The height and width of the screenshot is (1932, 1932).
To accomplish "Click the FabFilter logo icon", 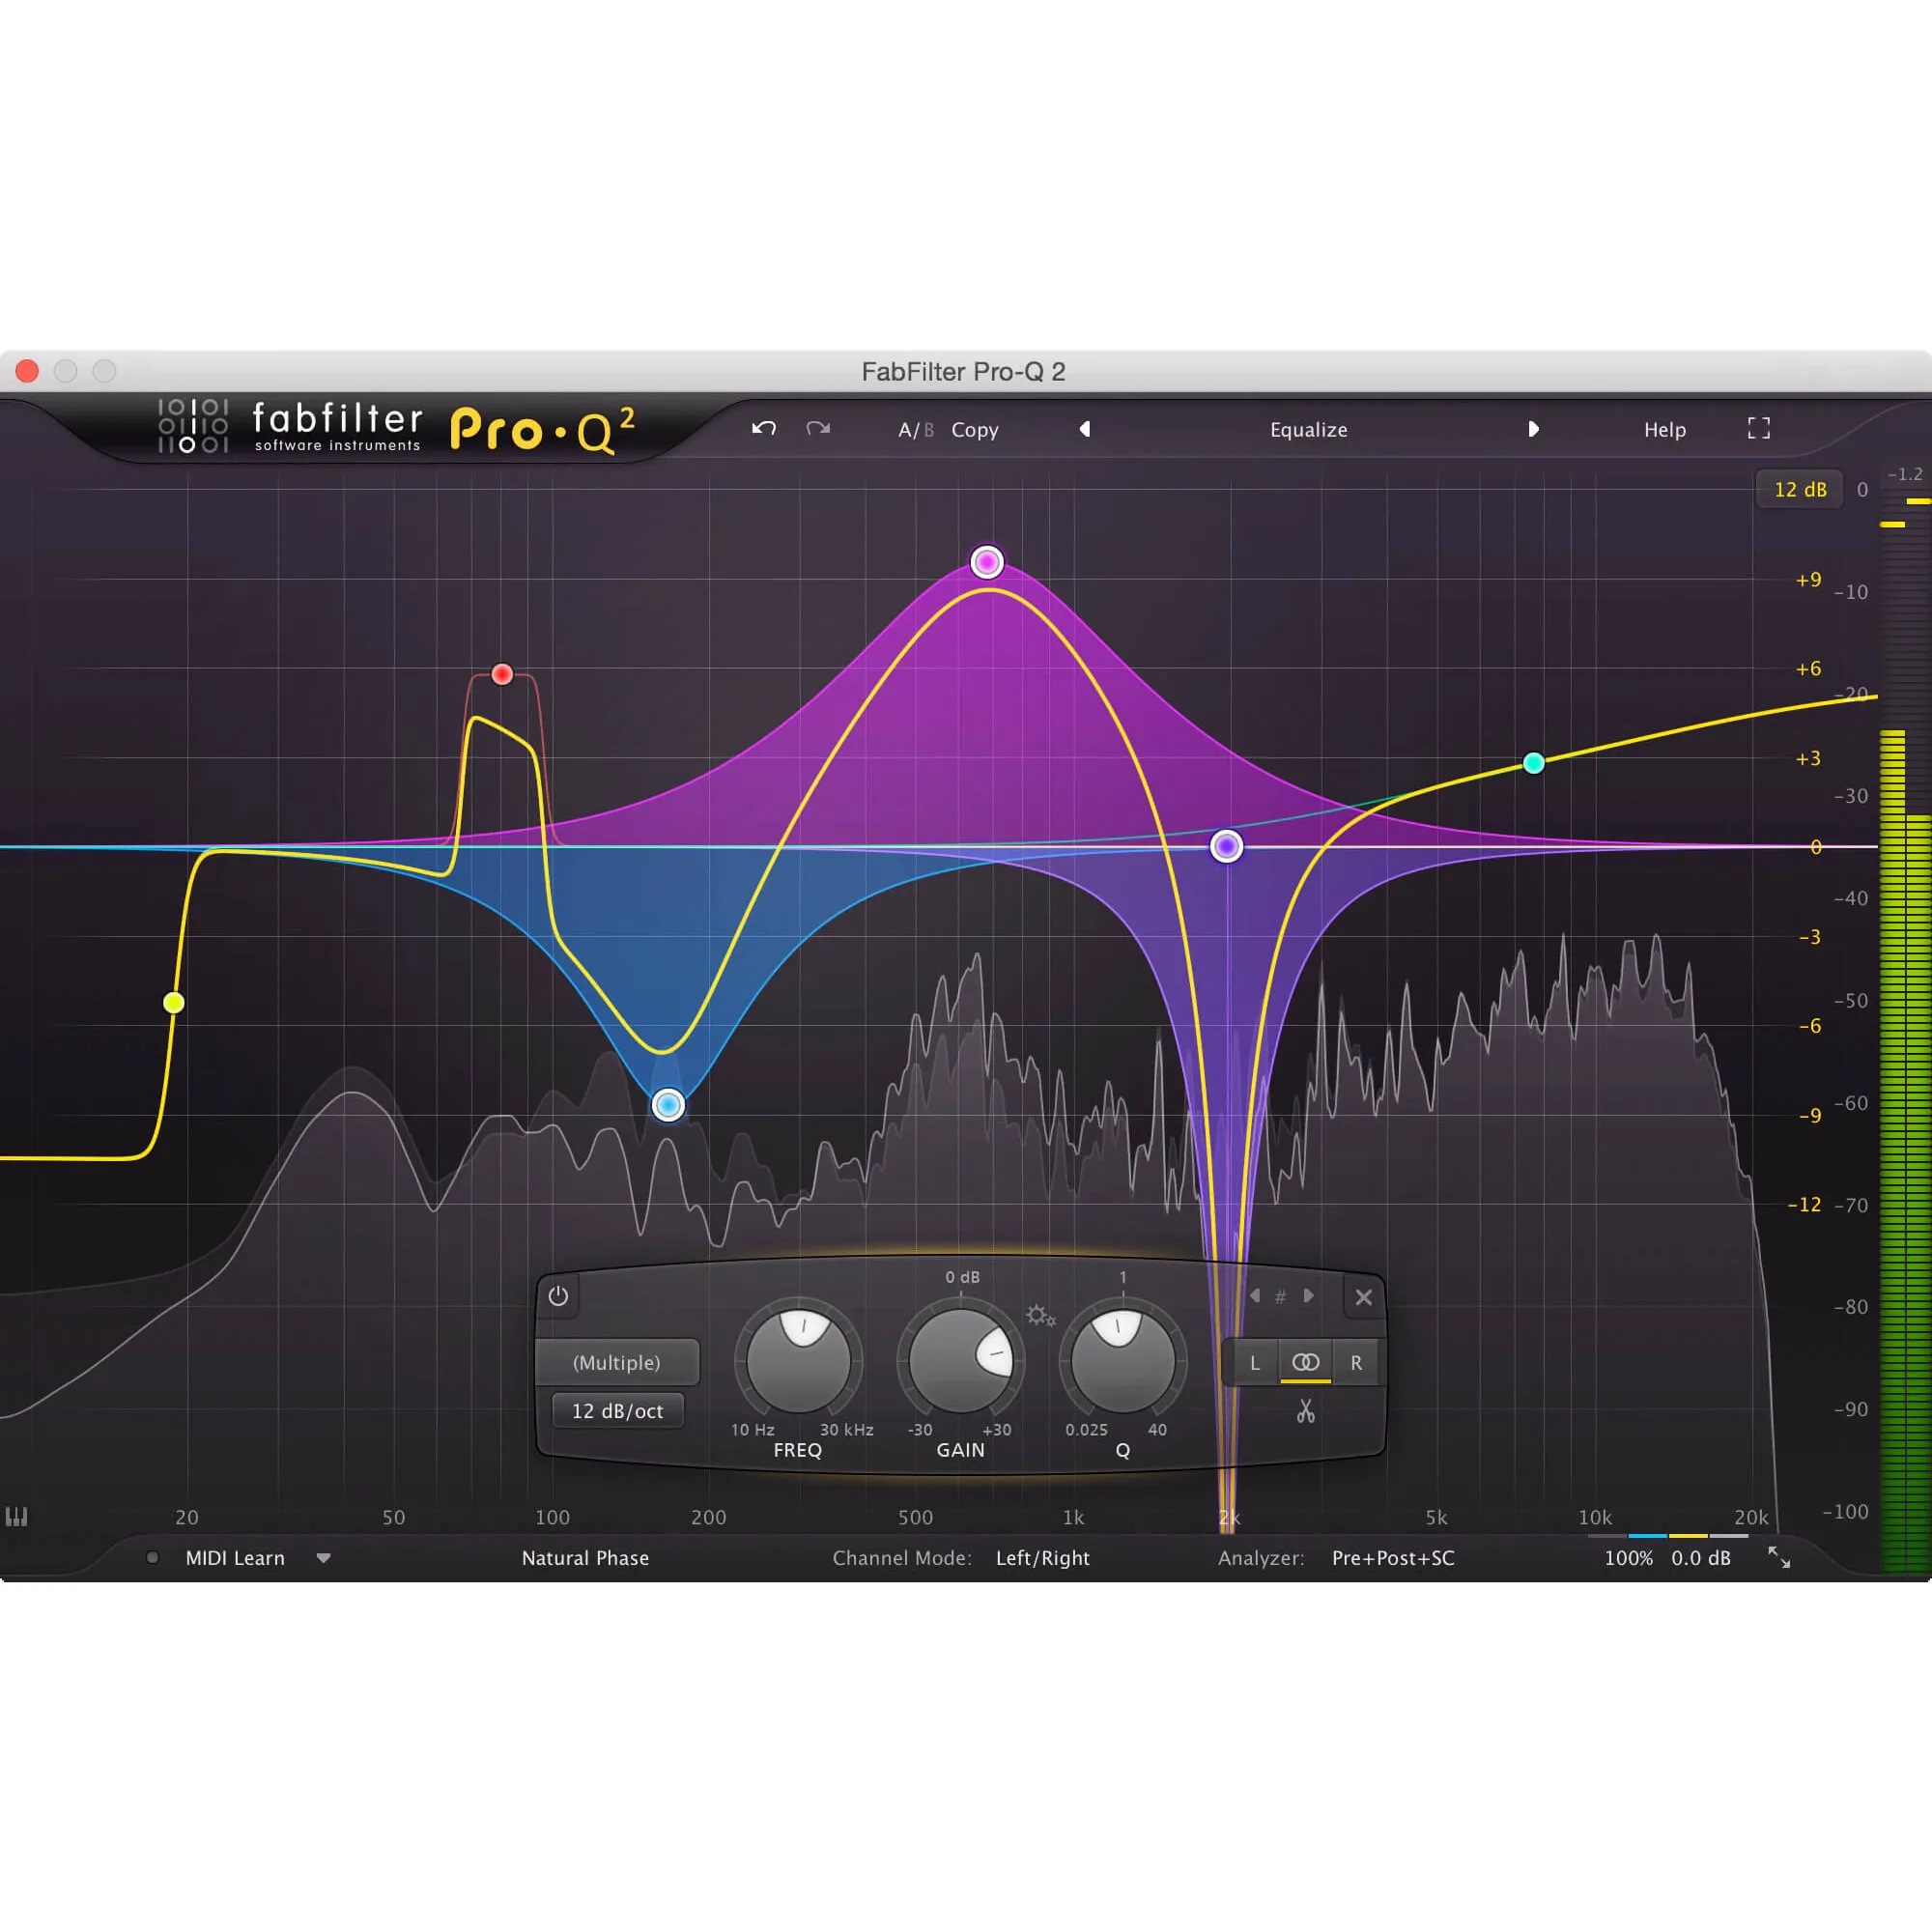I will pyautogui.click(x=193, y=426).
